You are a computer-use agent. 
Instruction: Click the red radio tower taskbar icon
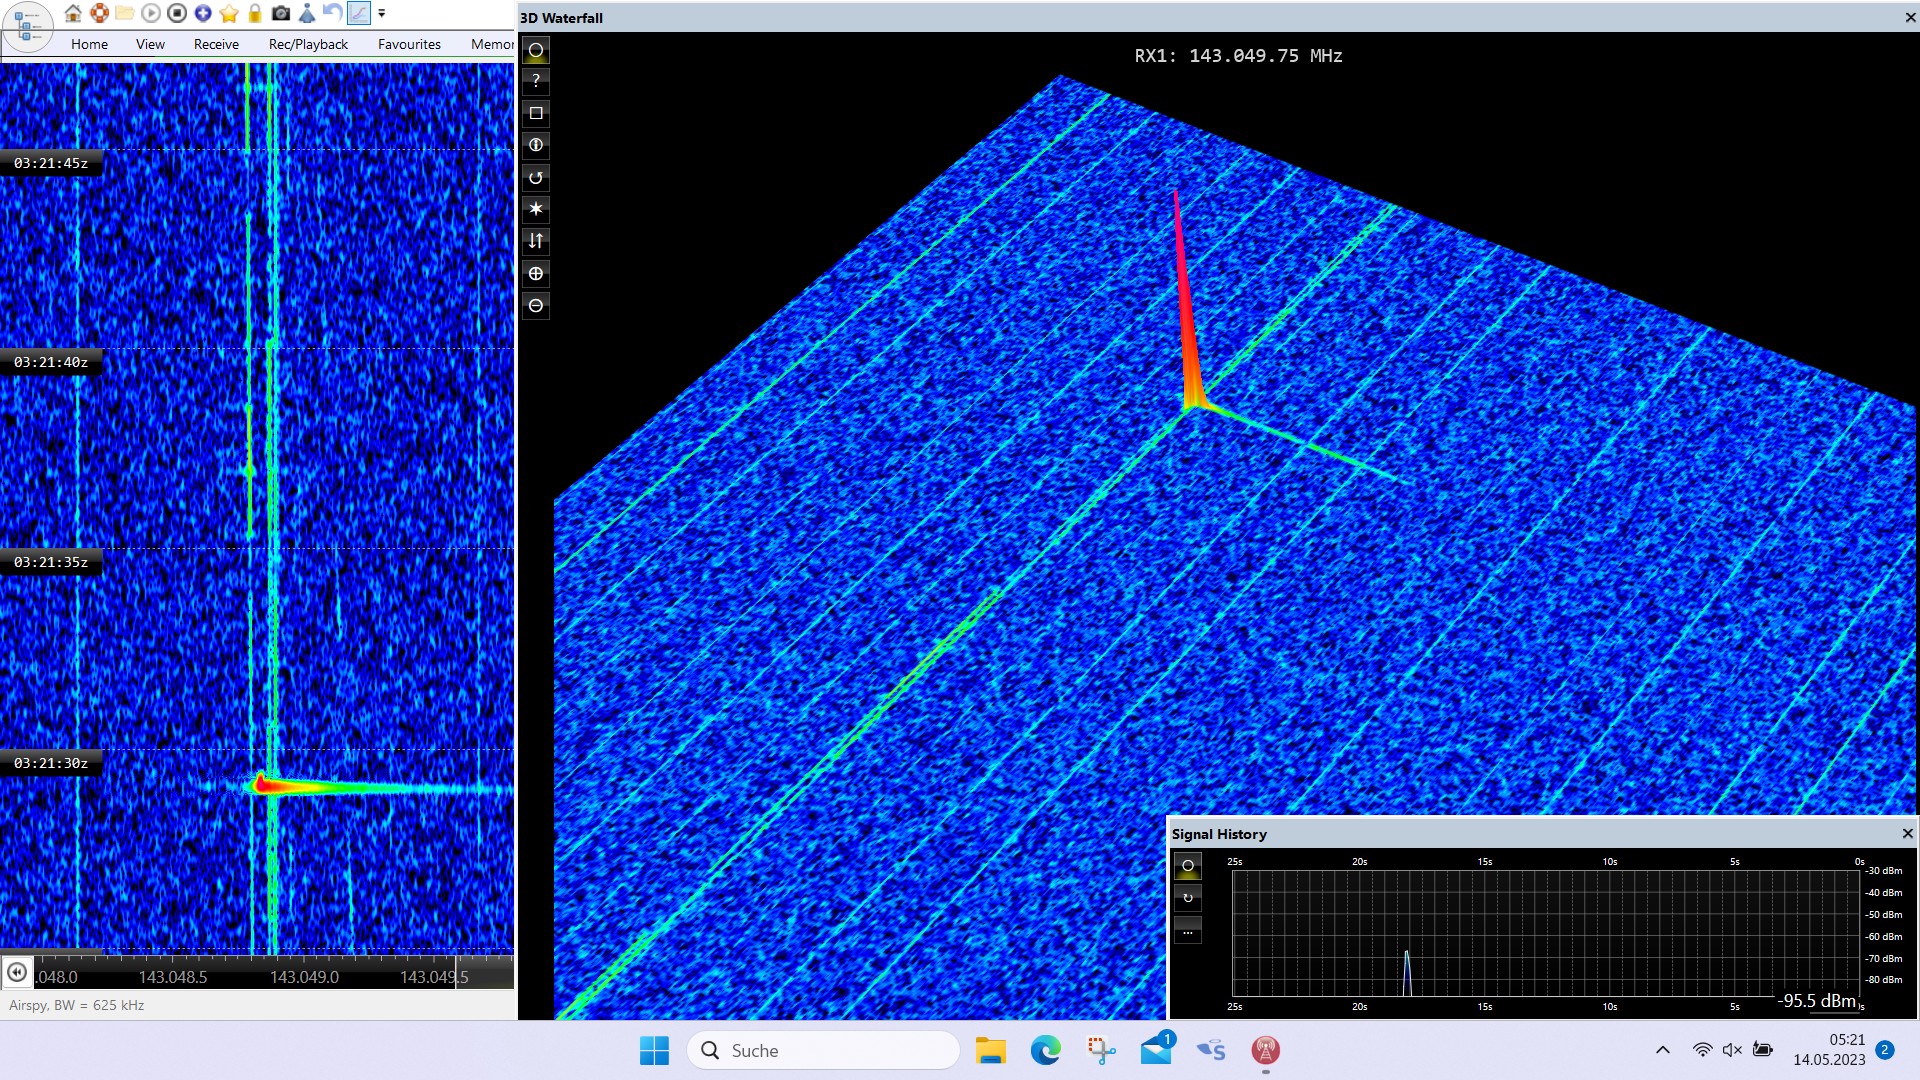coord(1266,1050)
